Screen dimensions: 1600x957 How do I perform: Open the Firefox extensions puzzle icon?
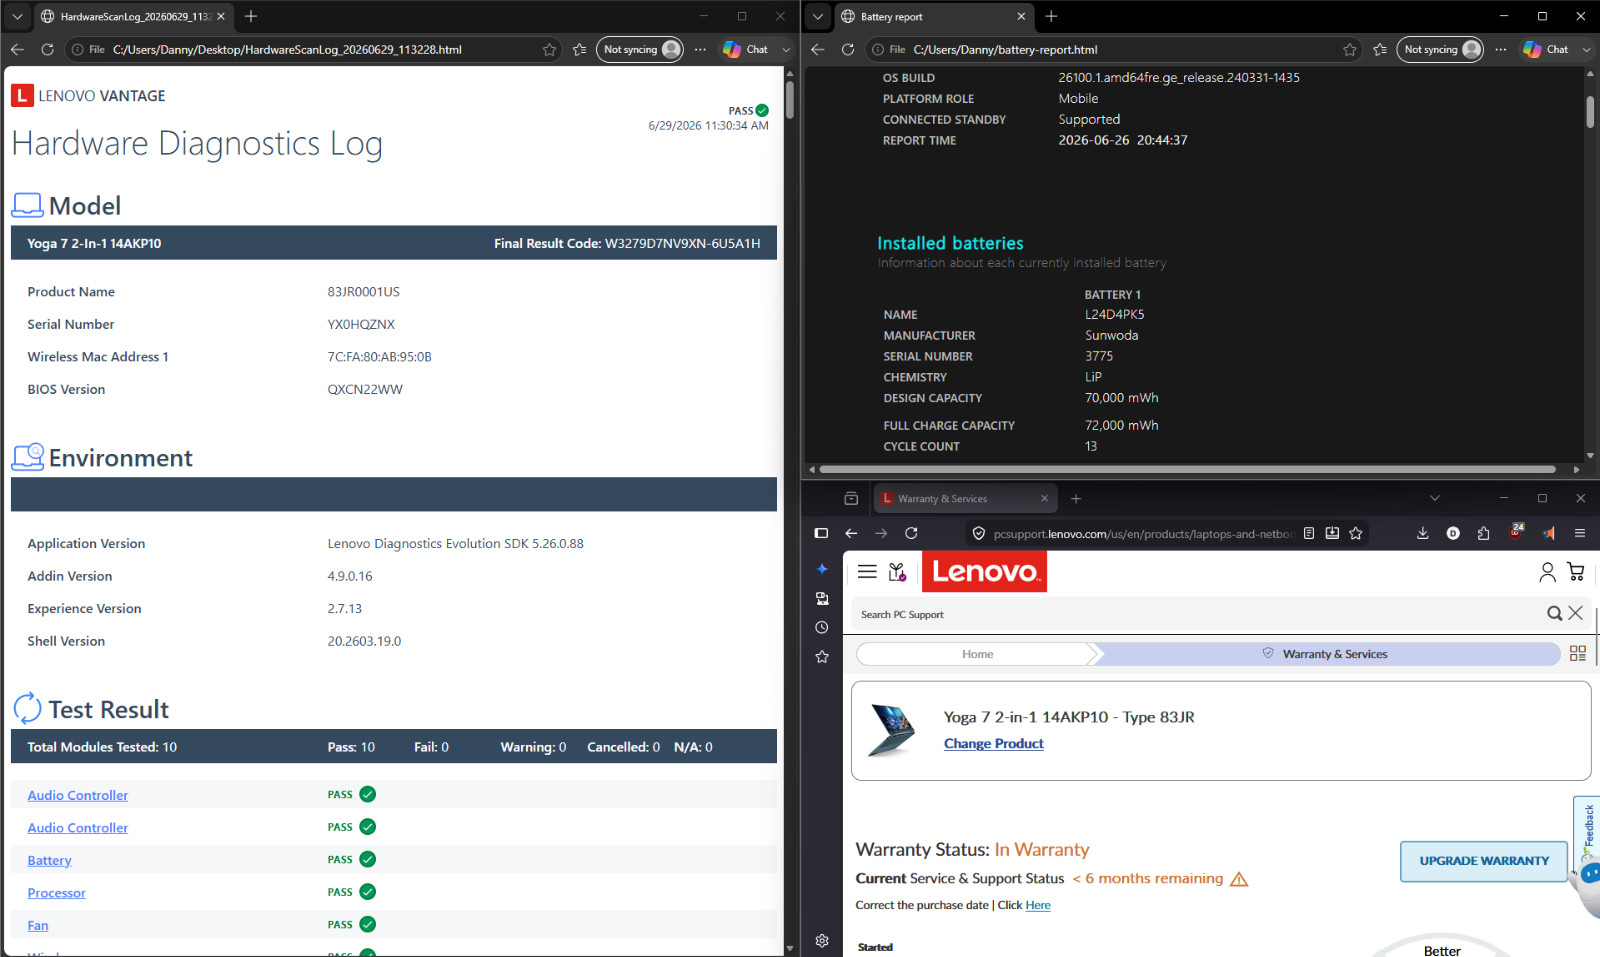1484,533
